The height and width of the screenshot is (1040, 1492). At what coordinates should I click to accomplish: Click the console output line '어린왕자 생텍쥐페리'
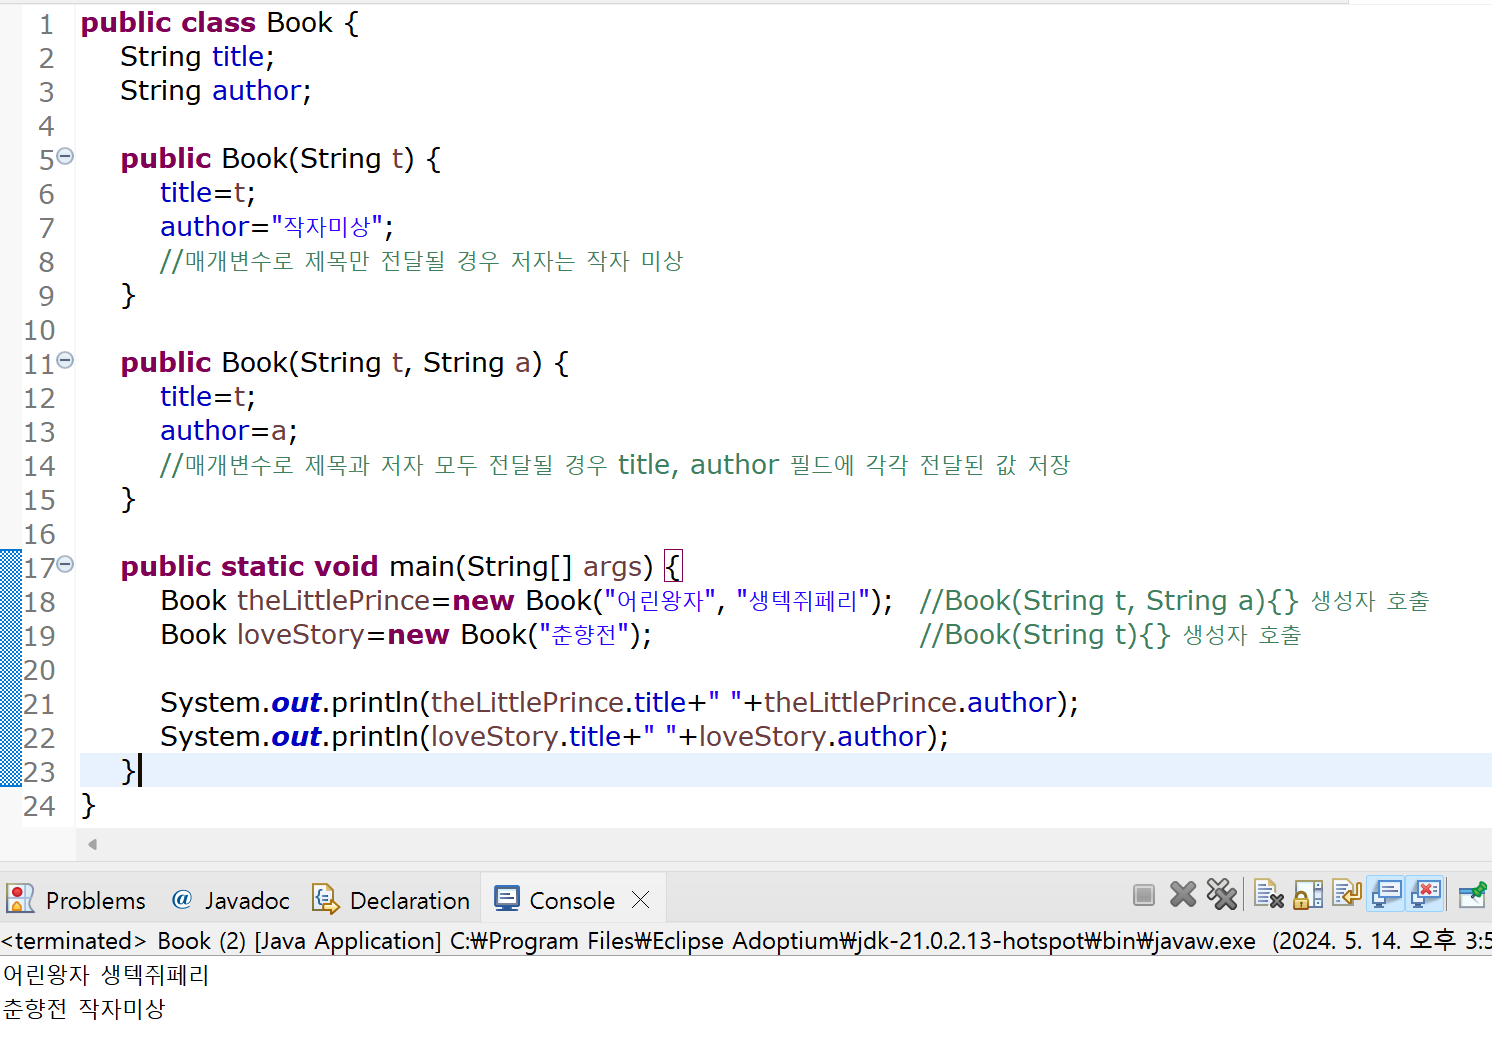point(106,975)
